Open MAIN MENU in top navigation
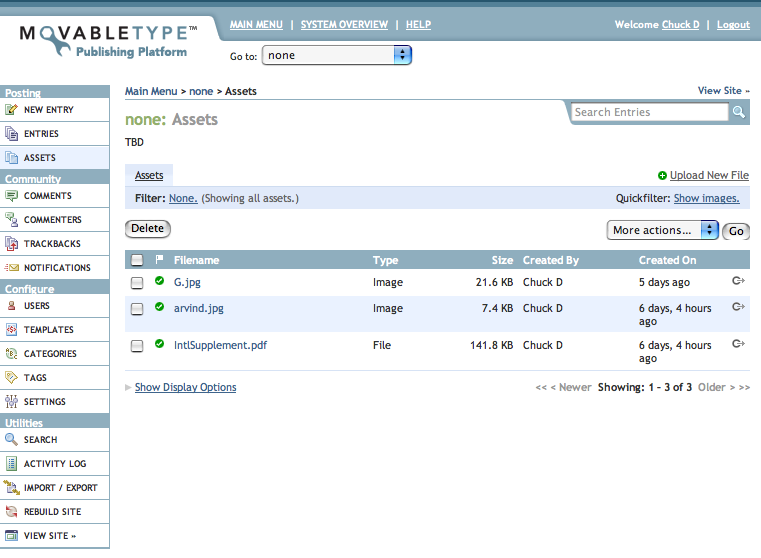Image resolution: width=761 pixels, height=558 pixels. 256,25
